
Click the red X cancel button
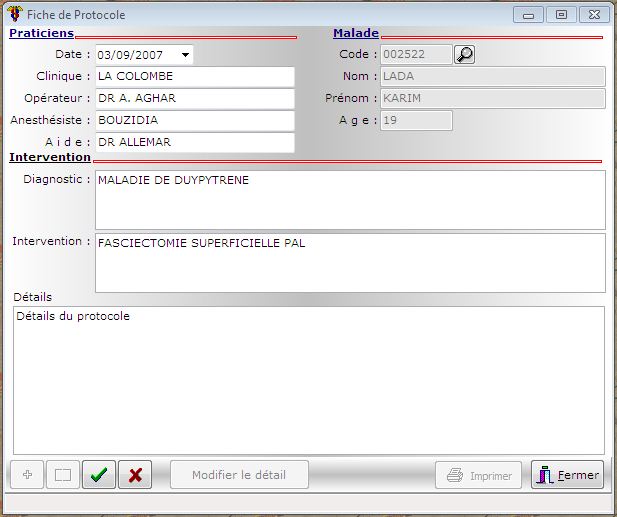(x=135, y=475)
